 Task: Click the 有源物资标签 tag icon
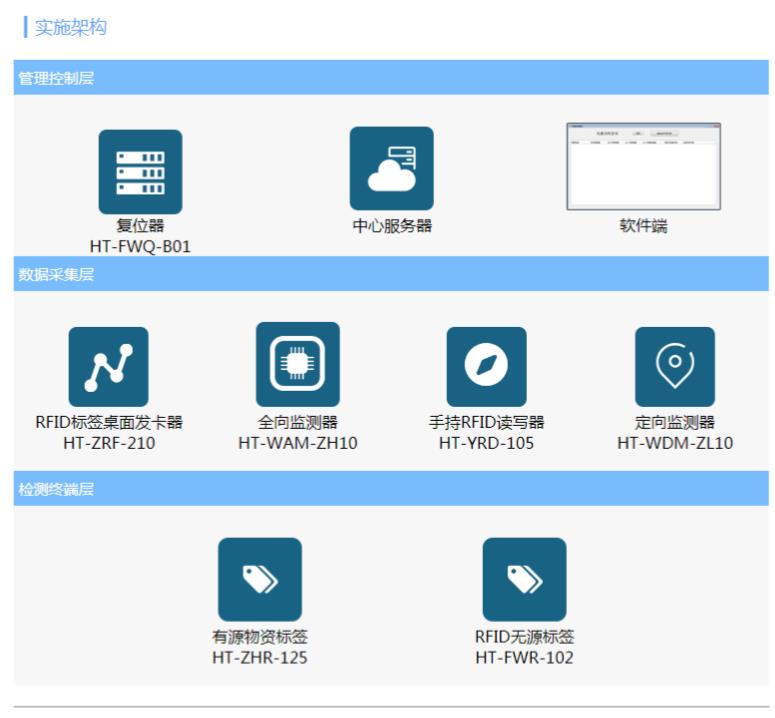coord(260,579)
